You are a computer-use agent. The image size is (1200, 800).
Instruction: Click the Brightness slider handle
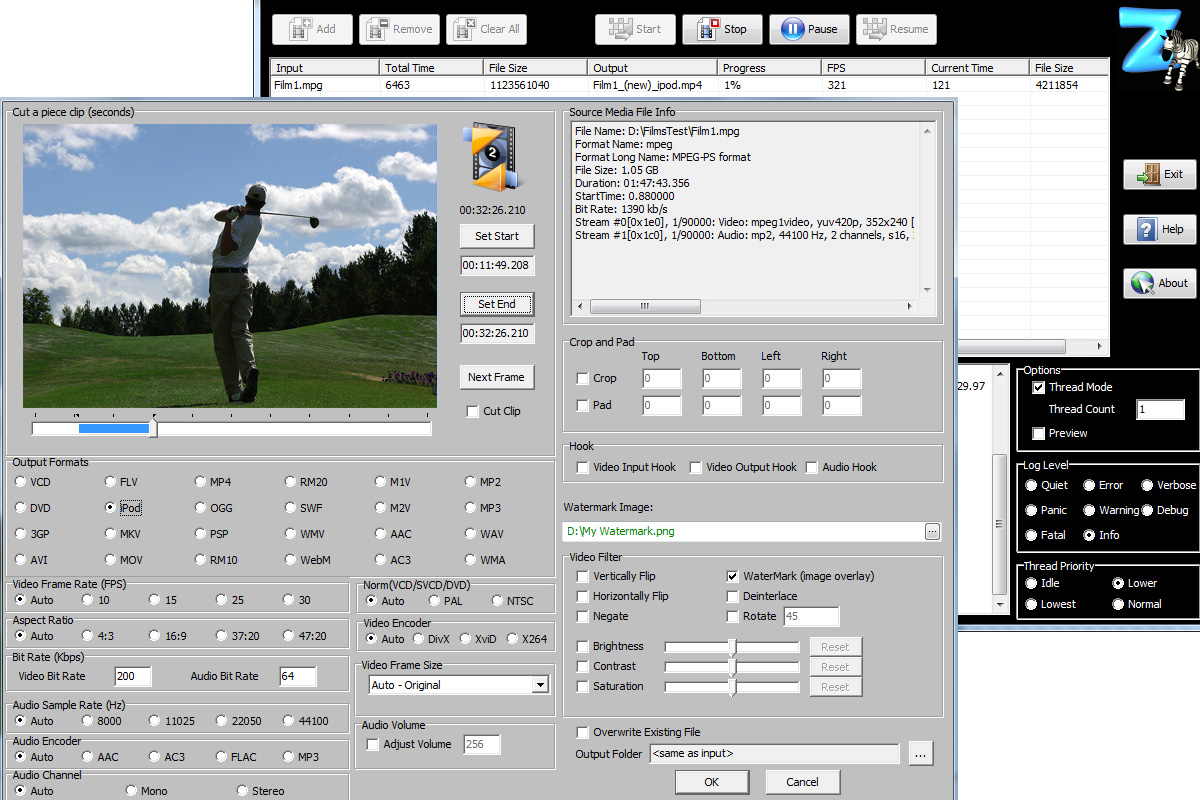tap(732, 647)
